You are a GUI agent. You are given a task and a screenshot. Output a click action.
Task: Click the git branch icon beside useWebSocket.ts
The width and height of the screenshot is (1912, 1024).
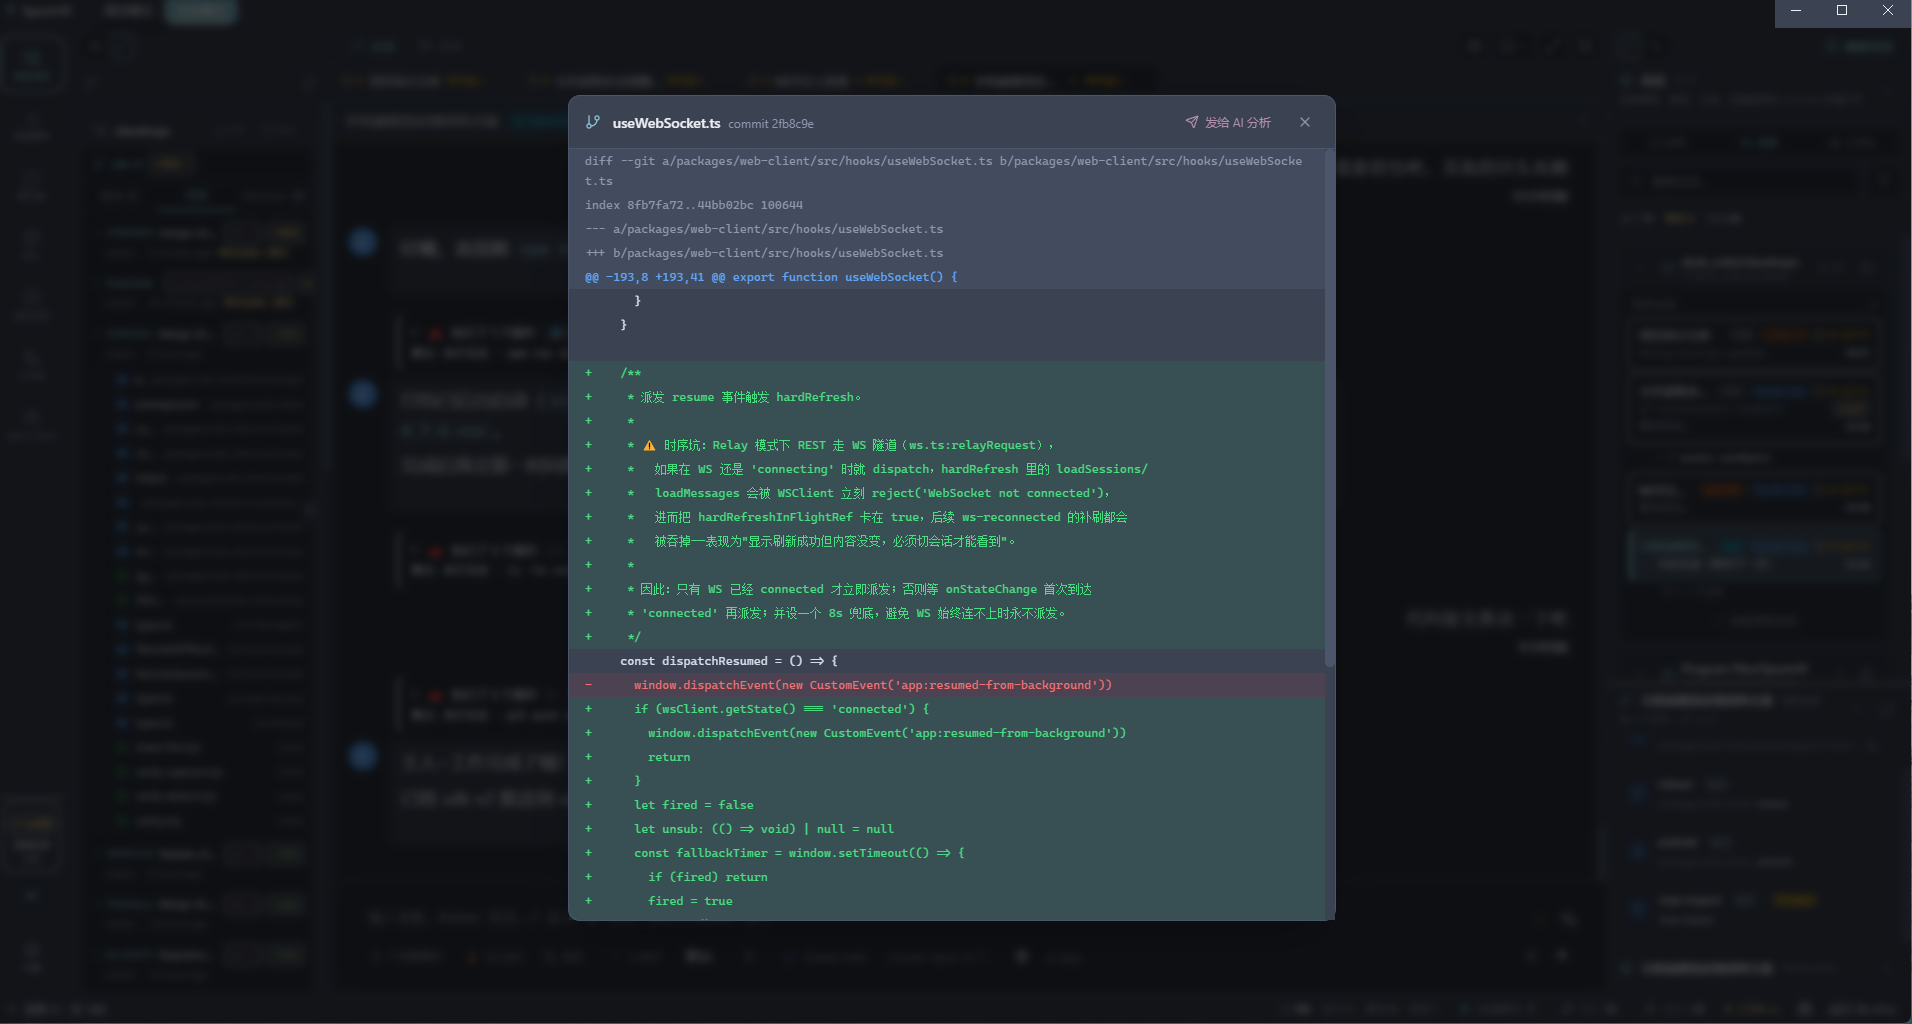[x=593, y=122]
